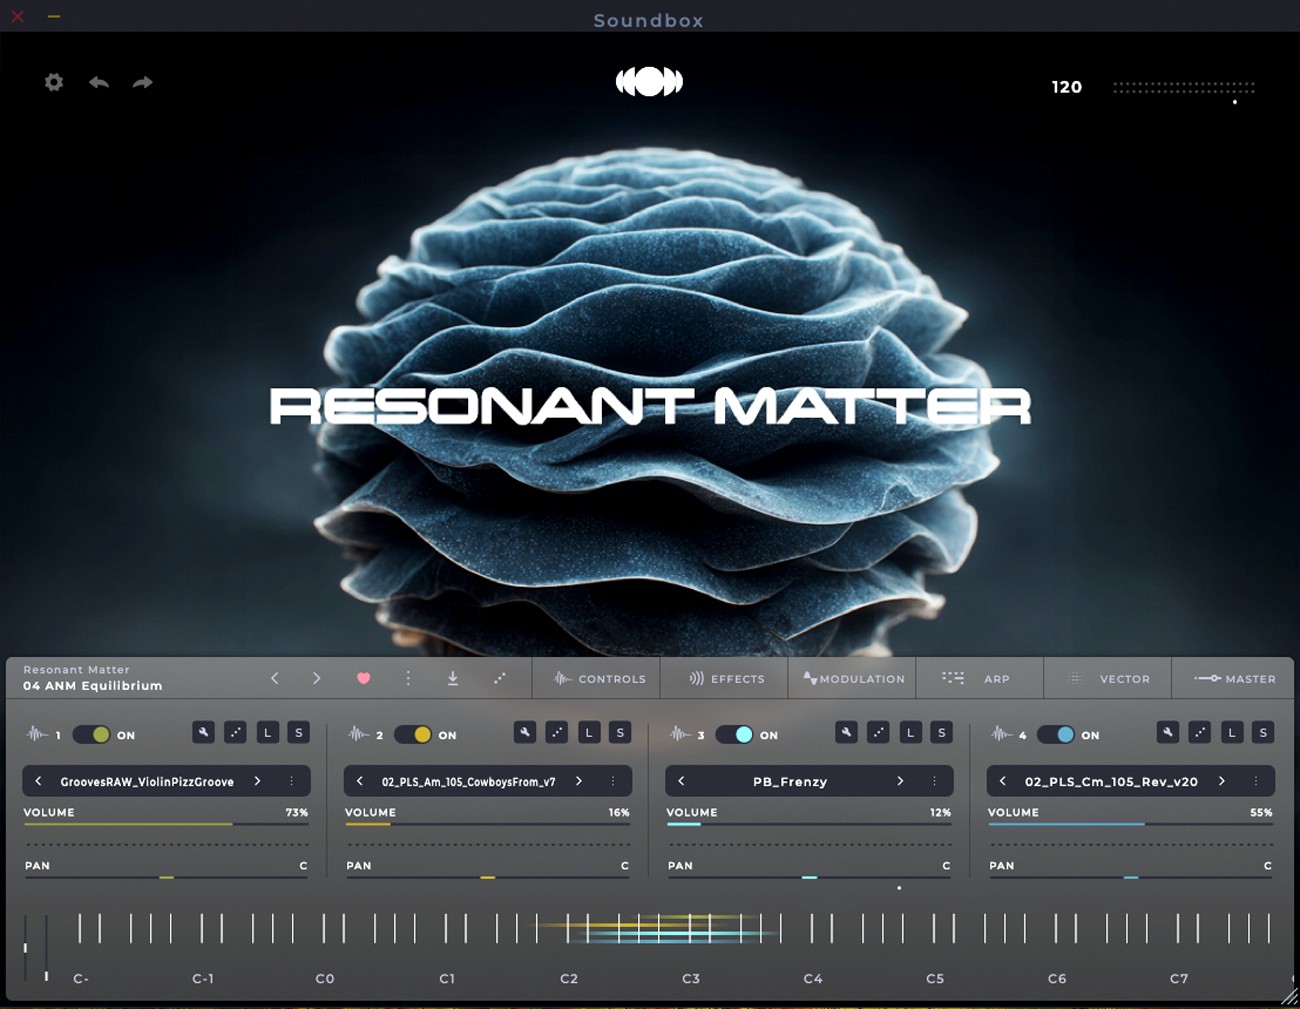Click the redo arrow icon
Image resolution: width=1300 pixels, height=1009 pixels.
[143, 82]
